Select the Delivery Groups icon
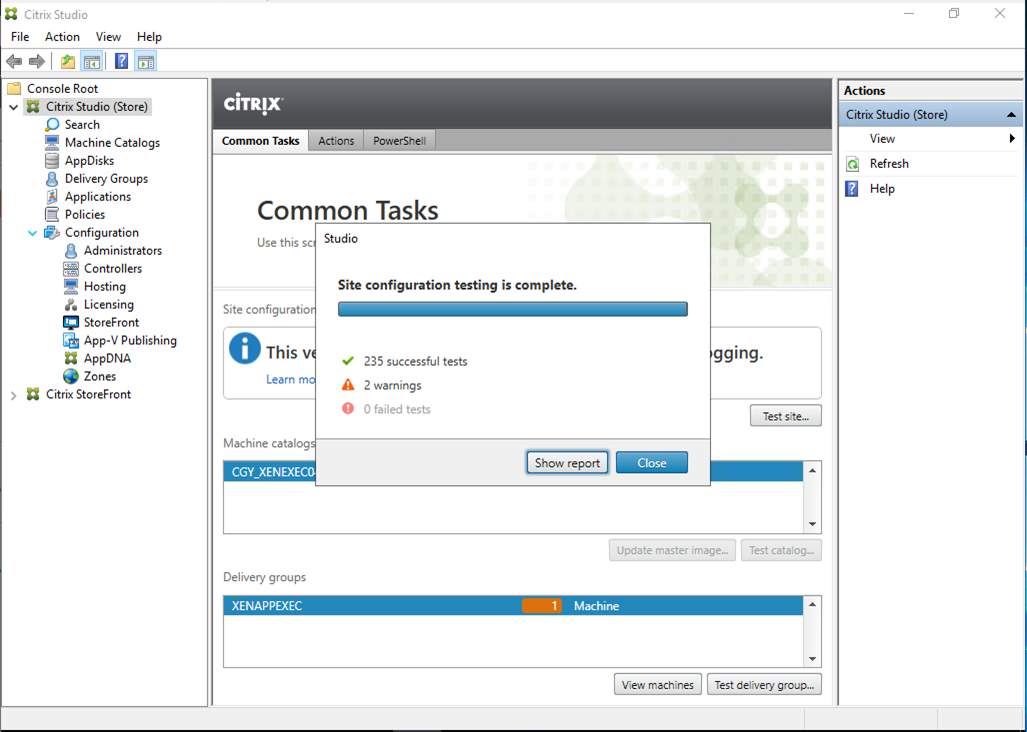 (x=52, y=178)
